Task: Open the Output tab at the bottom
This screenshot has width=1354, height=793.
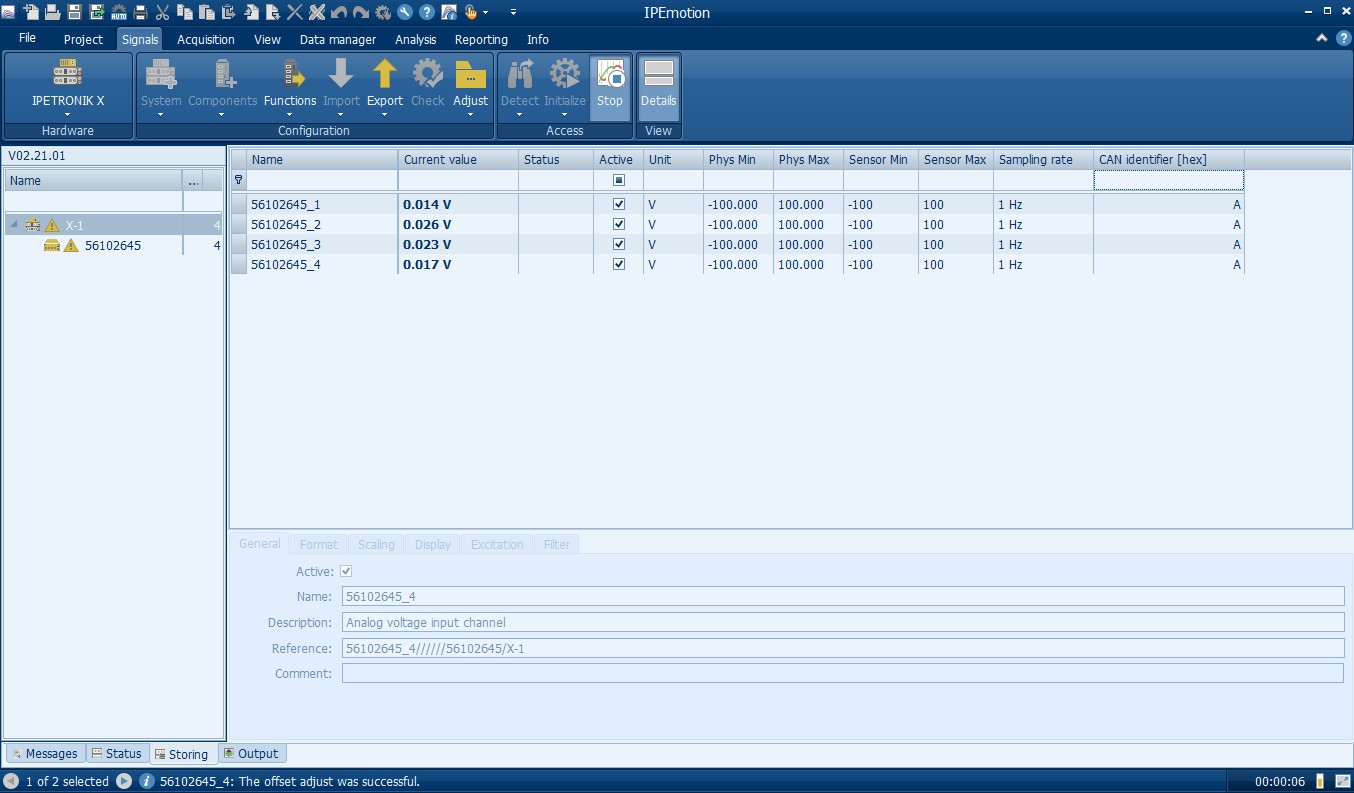Action: [252, 754]
